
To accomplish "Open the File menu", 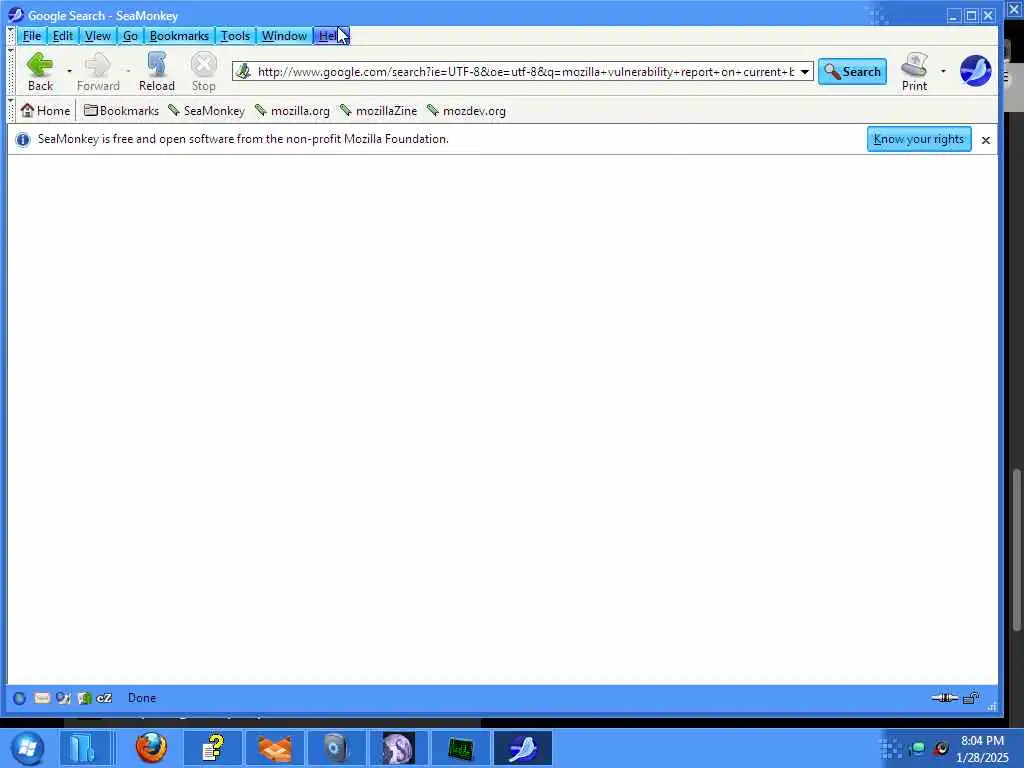I will 31,36.
